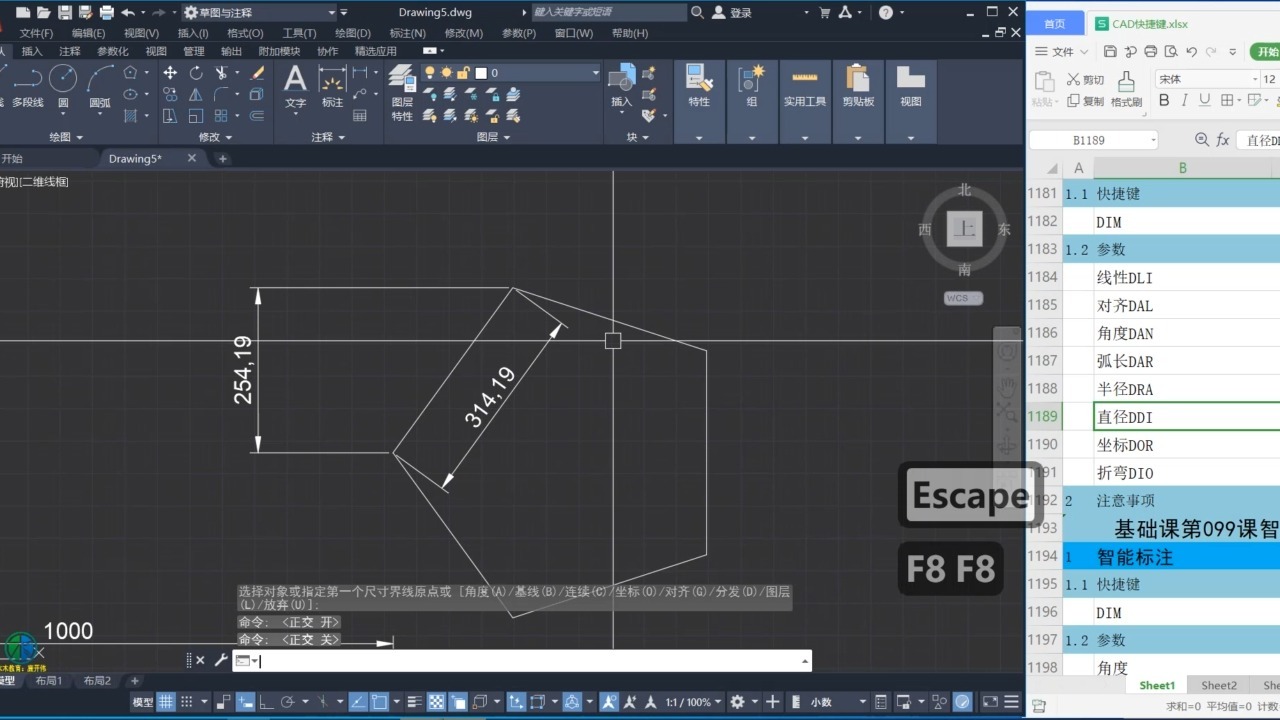1280x720 pixels.
Task: Click the fx insert function icon
Action: click(1222, 140)
